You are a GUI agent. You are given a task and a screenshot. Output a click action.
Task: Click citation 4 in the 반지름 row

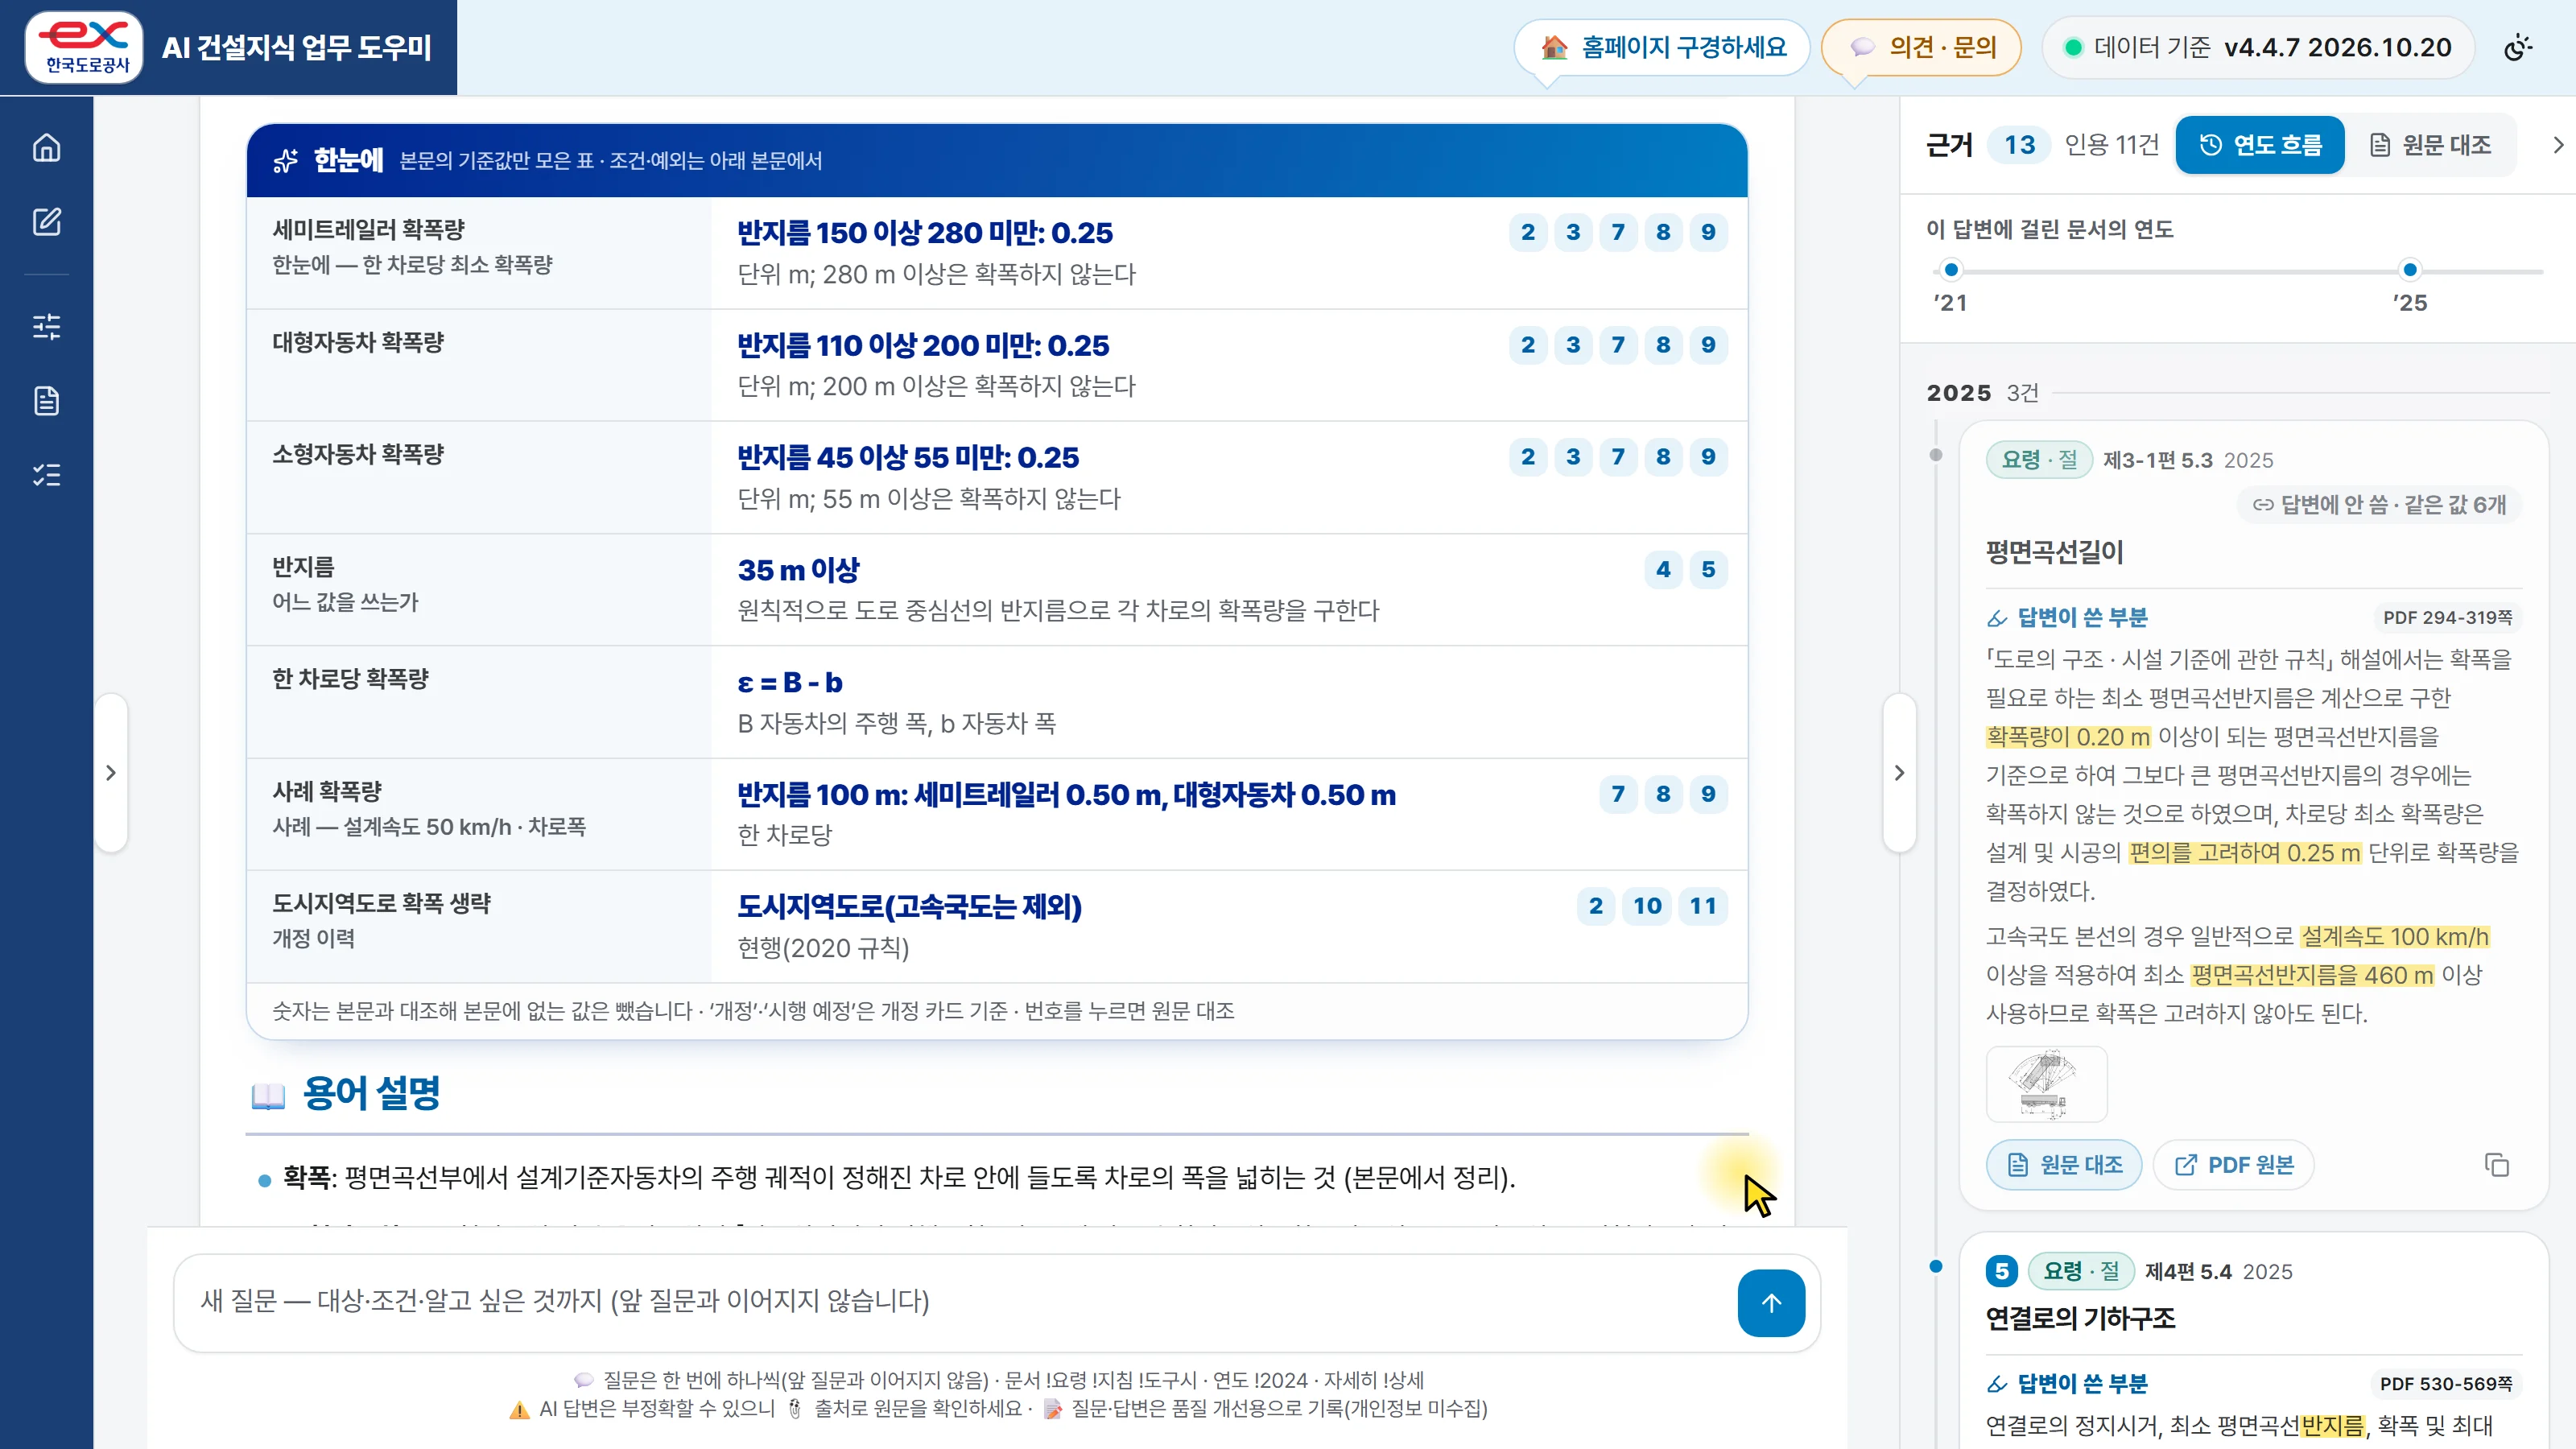pos(1663,570)
